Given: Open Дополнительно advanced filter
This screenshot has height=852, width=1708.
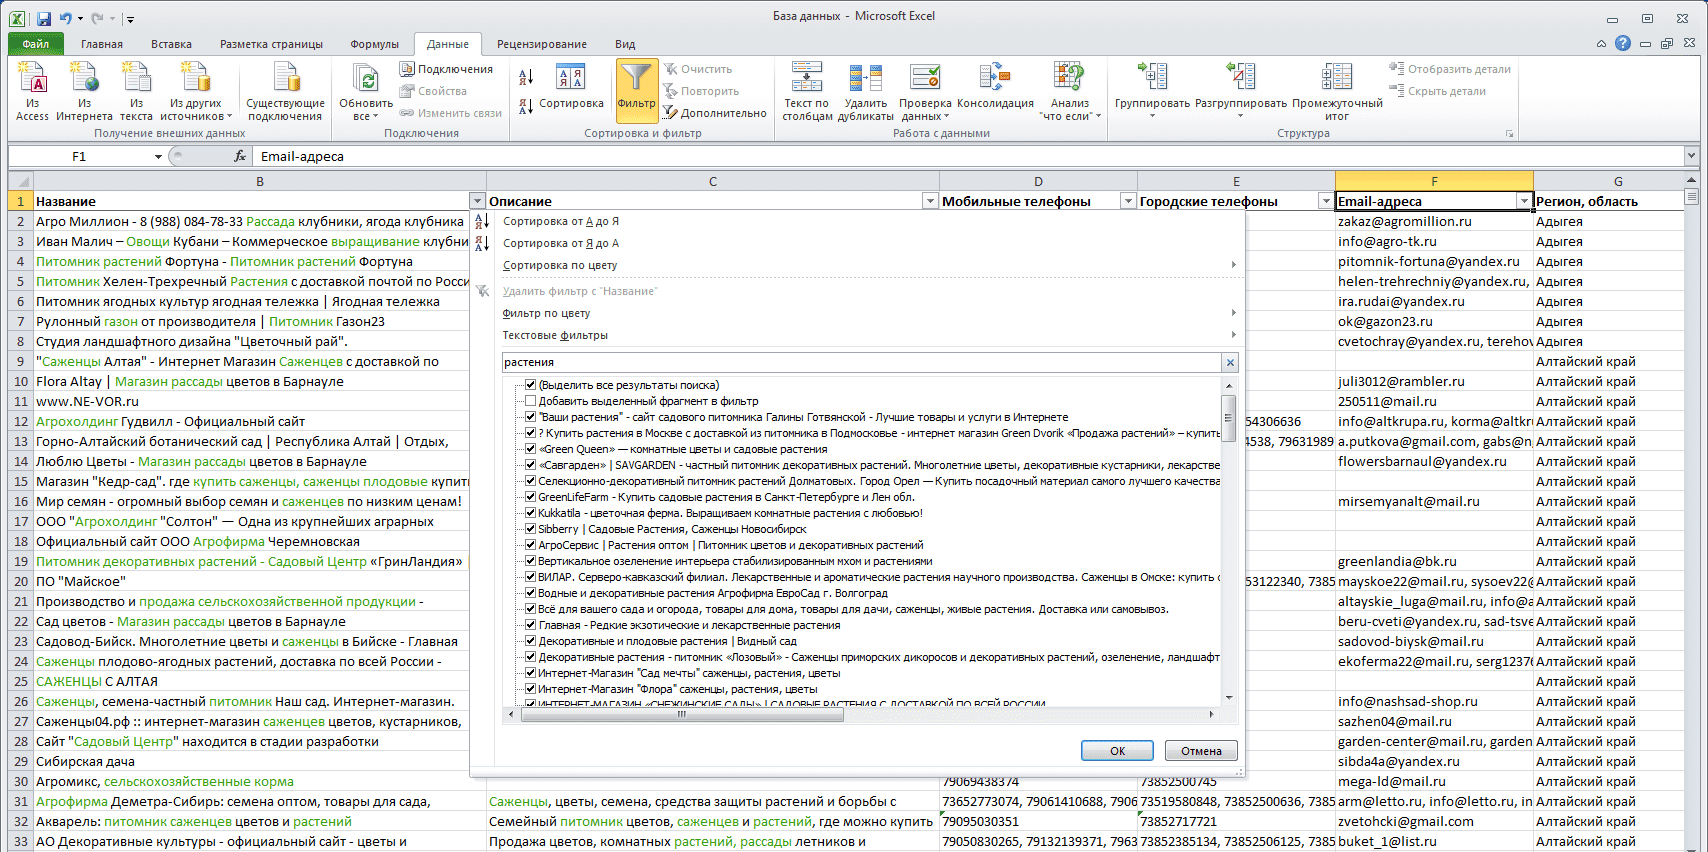Looking at the screenshot, I should click(x=715, y=113).
